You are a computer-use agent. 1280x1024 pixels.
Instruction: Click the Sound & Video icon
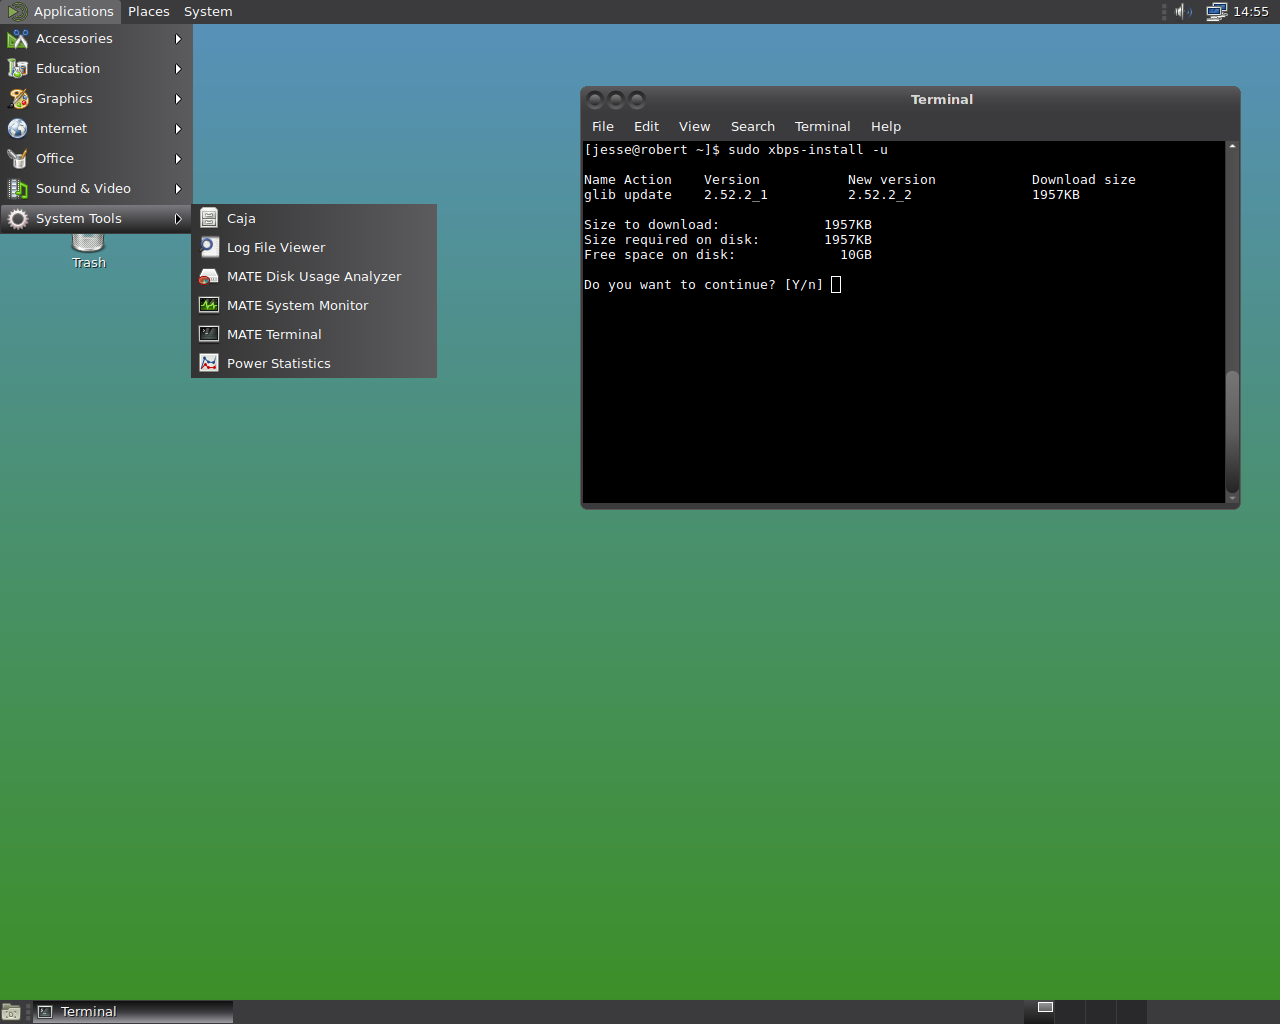pos(18,188)
